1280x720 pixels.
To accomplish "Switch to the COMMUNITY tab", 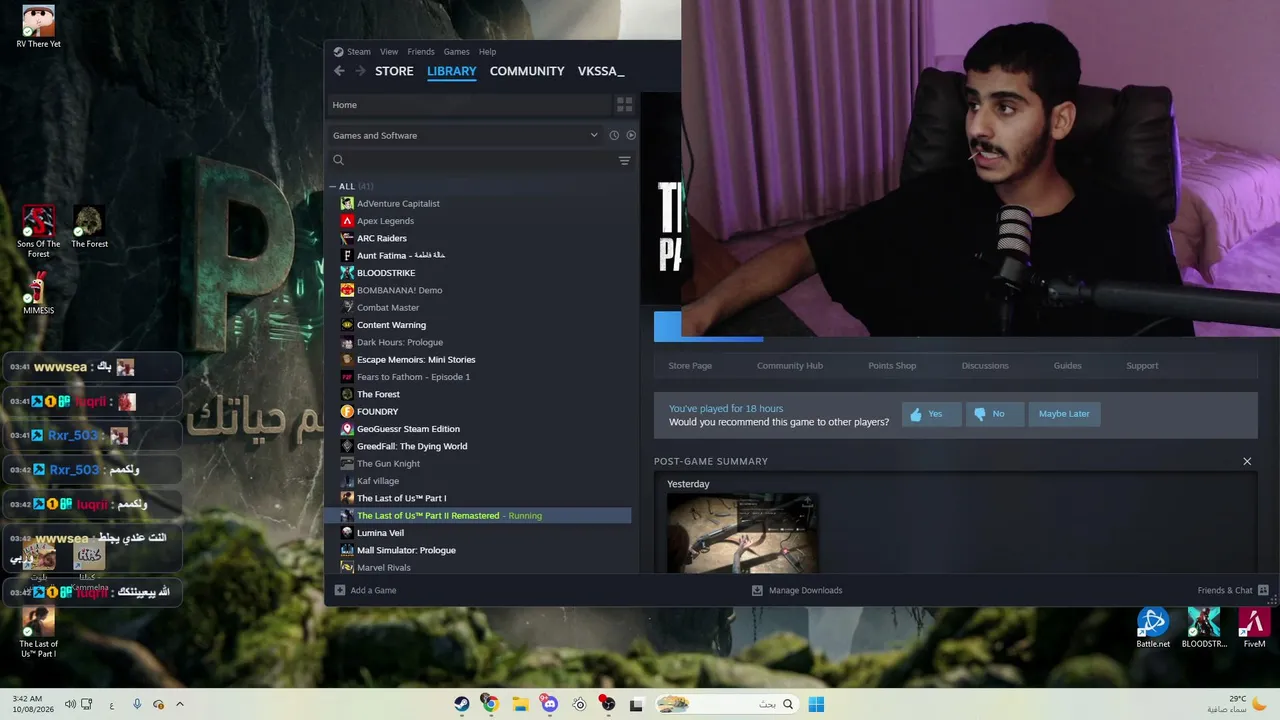I will pos(527,71).
